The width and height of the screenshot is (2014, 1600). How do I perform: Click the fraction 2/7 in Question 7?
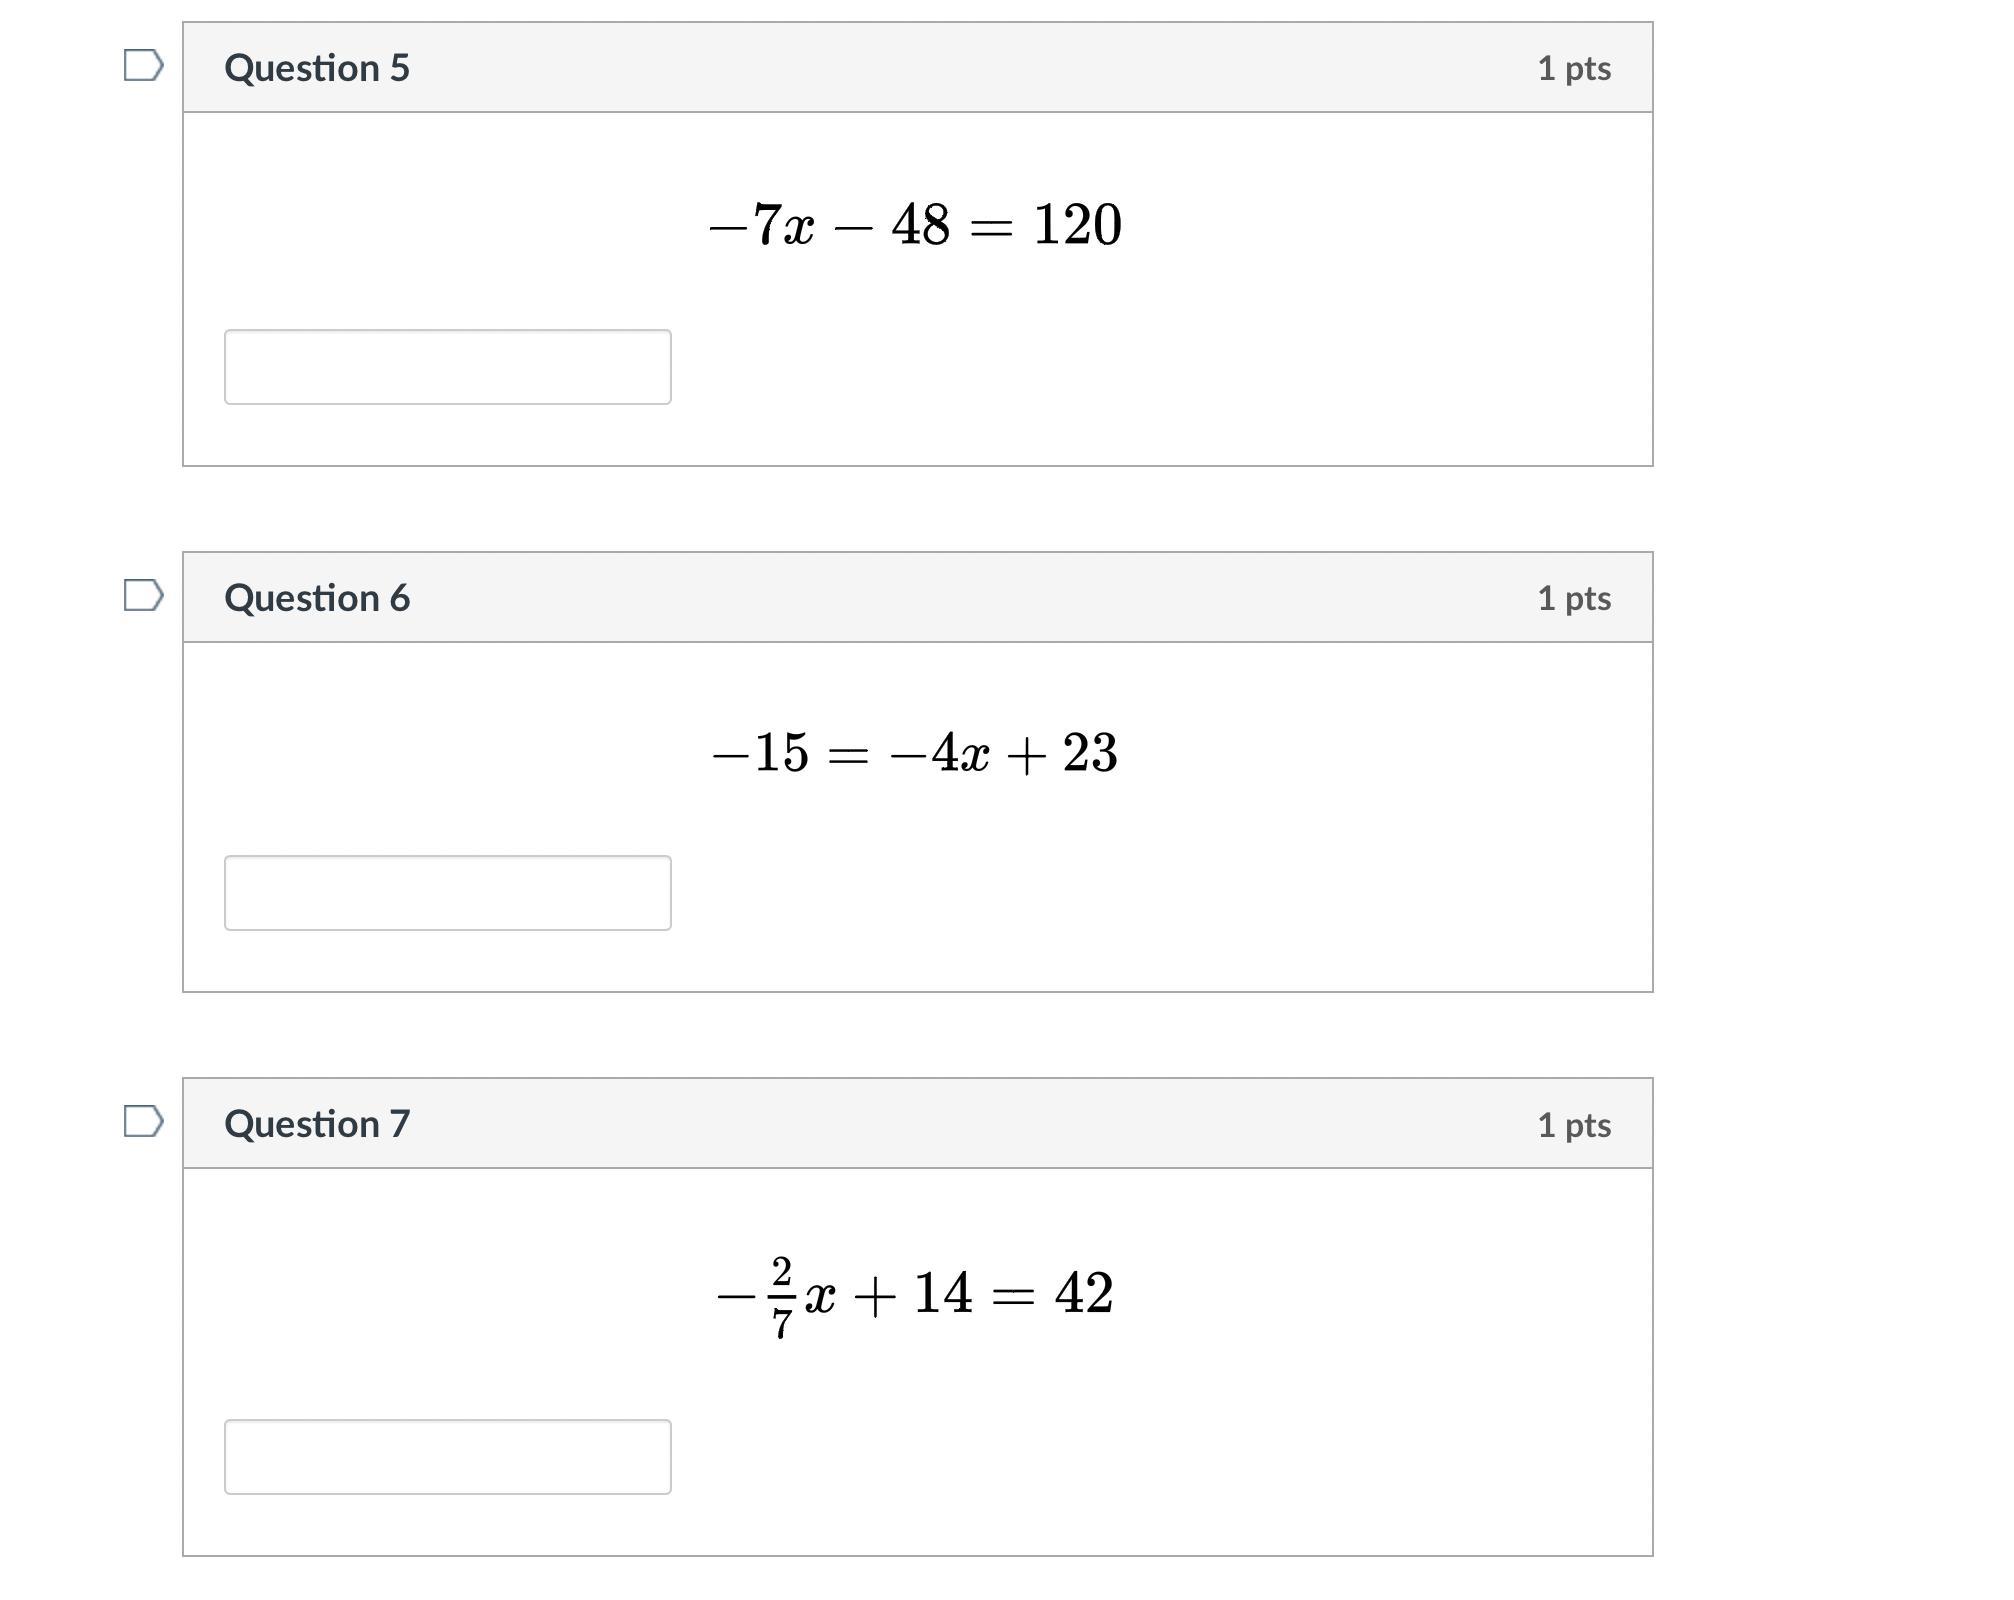click(782, 1297)
